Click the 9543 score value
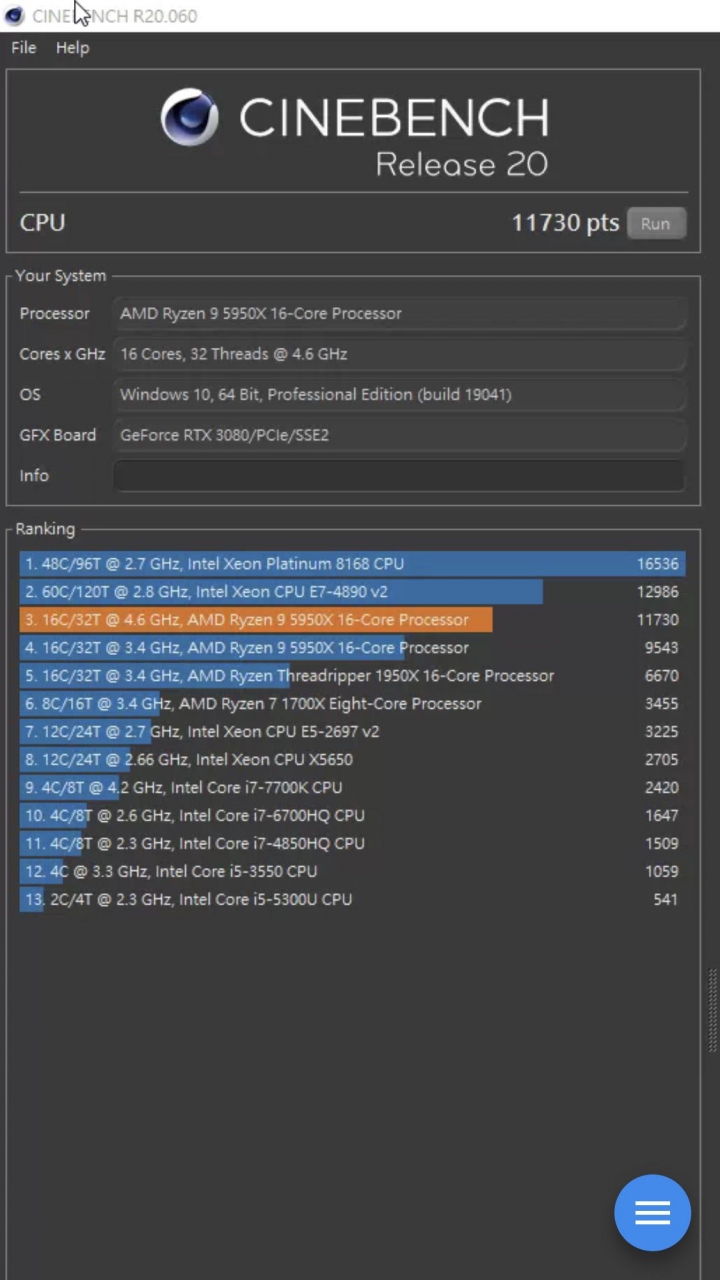This screenshot has height=1280, width=720. pos(662,648)
